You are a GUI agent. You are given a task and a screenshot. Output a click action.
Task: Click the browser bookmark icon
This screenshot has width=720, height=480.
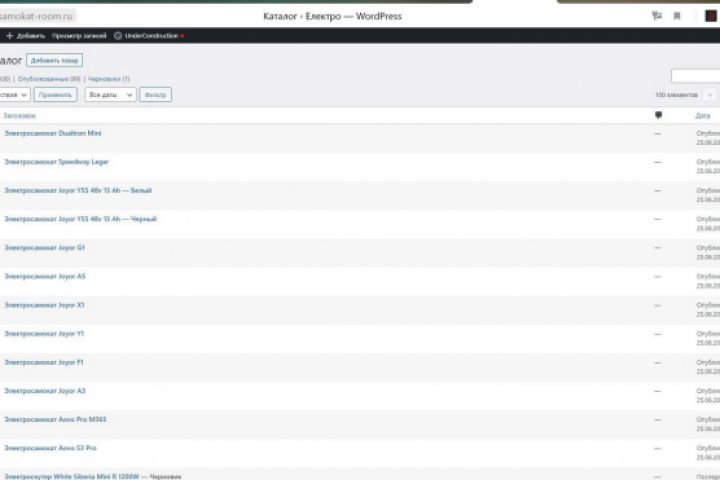coord(677,16)
